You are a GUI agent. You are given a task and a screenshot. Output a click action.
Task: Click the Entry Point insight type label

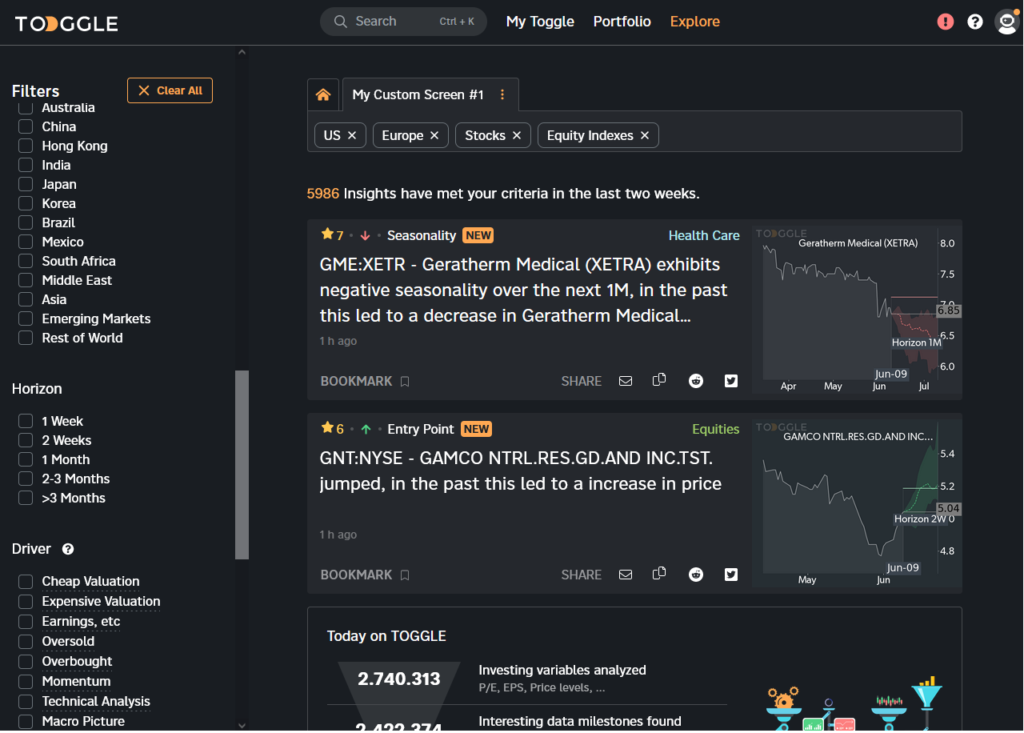pyautogui.click(x=420, y=429)
